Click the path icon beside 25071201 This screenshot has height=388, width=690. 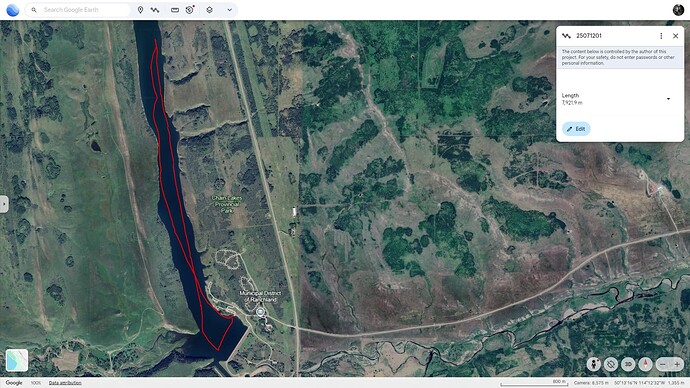click(566, 36)
